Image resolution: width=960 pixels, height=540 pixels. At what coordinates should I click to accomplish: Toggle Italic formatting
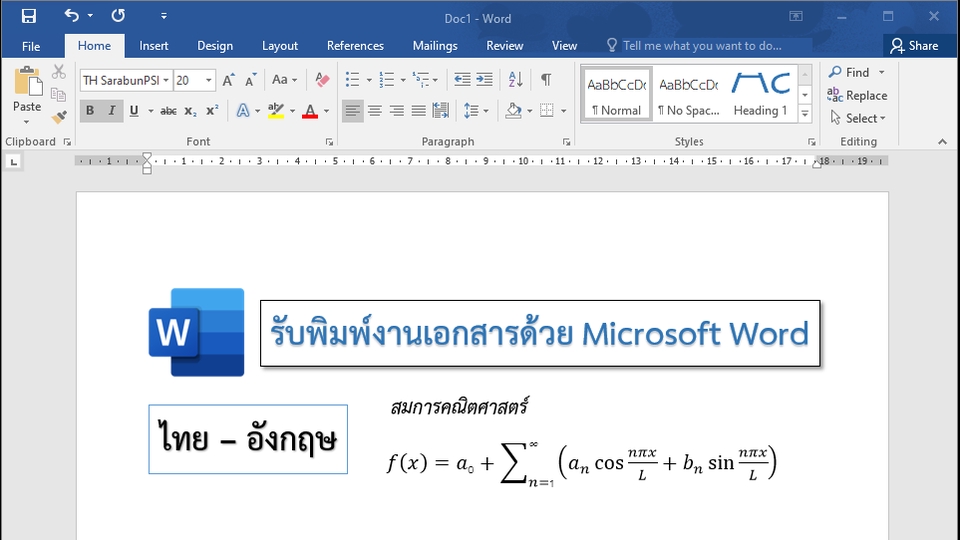pos(112,111)
